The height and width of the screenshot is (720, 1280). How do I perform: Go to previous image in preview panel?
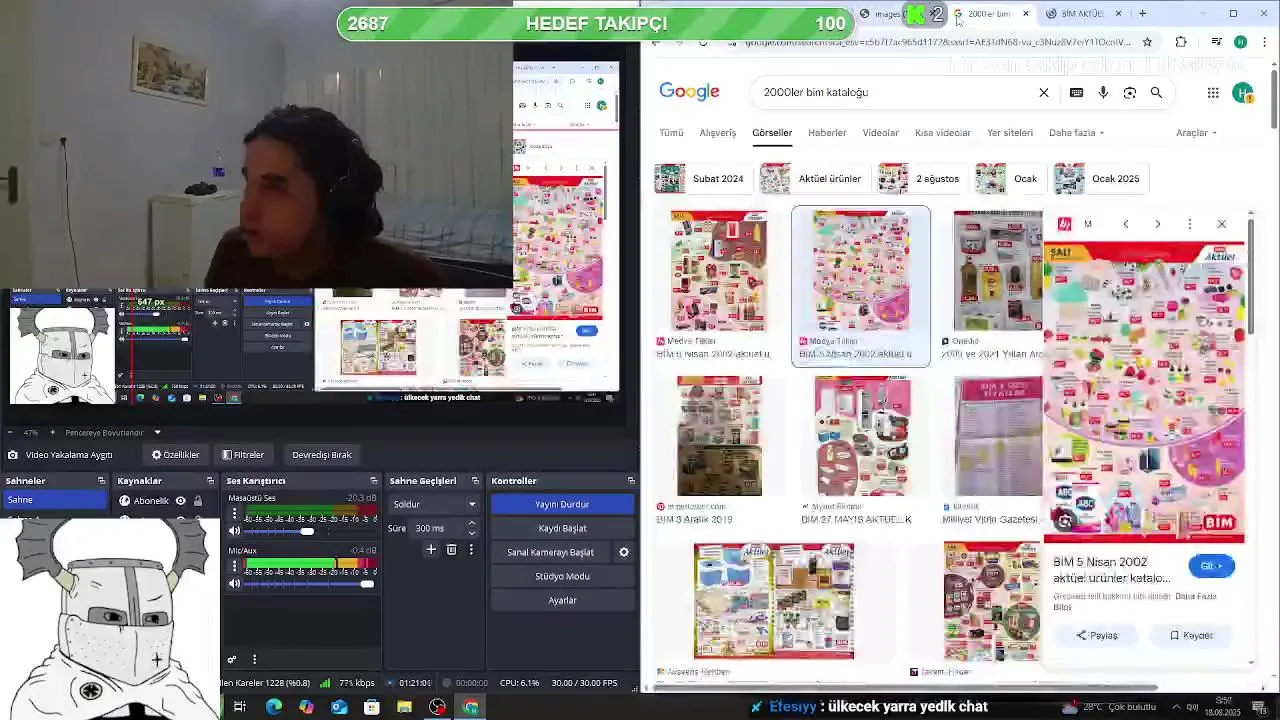coord(1126,224)
